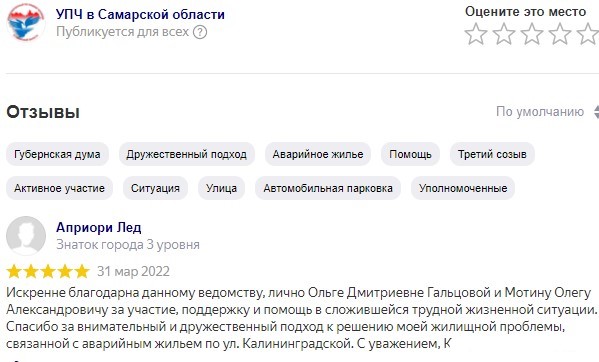Select the Помощь review tag

click(x=410, y=154)
